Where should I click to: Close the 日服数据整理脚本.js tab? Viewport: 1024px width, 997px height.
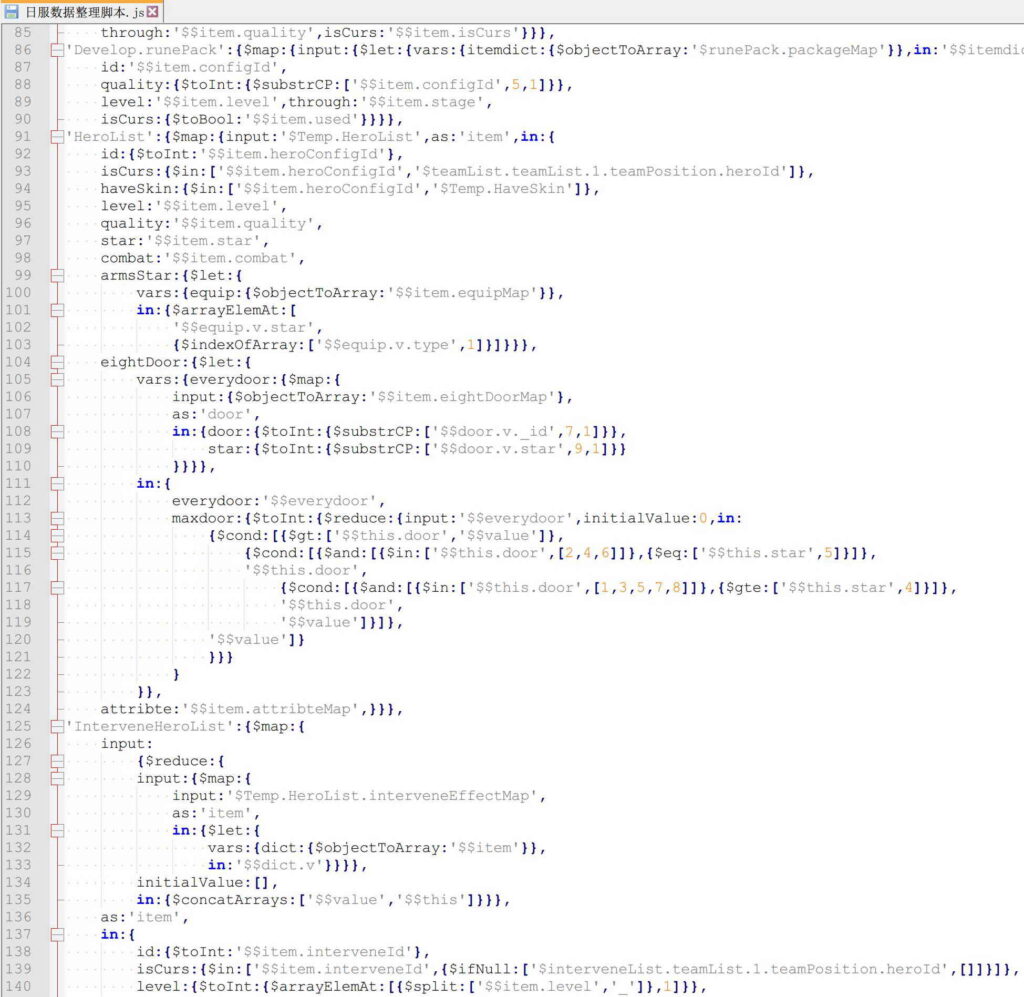[x=153, y=11]
